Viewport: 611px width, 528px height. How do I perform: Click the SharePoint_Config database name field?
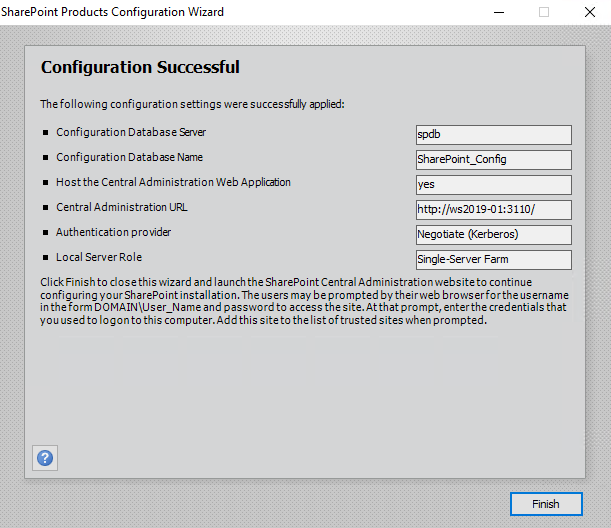click(494, 160)
